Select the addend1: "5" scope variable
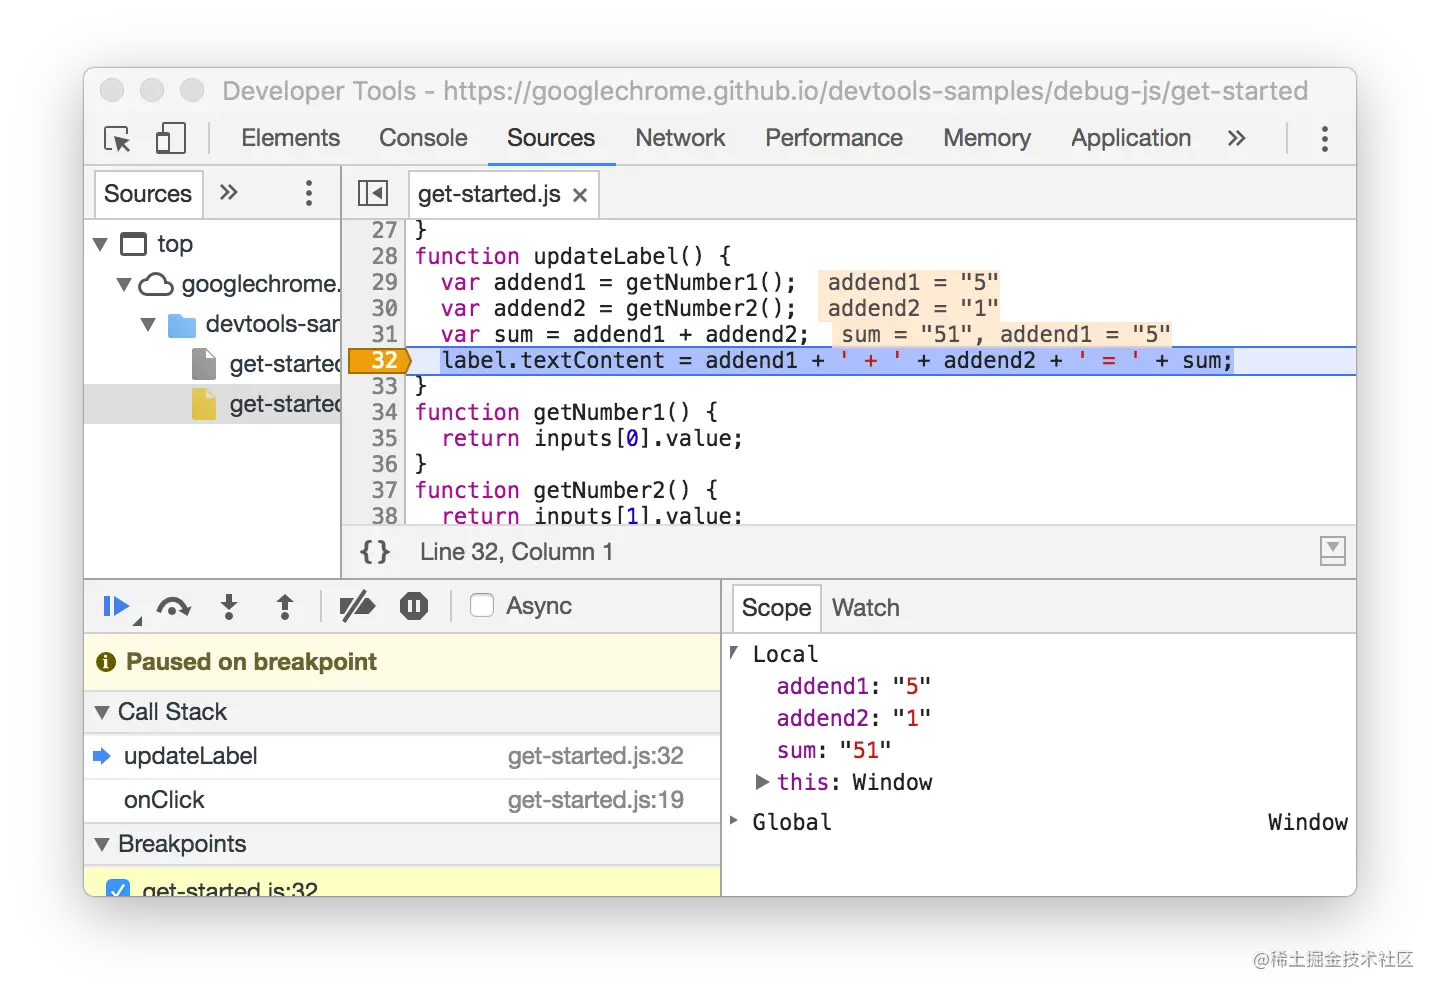This screenshot has width=1440, height=996. [x=853, y=686]
